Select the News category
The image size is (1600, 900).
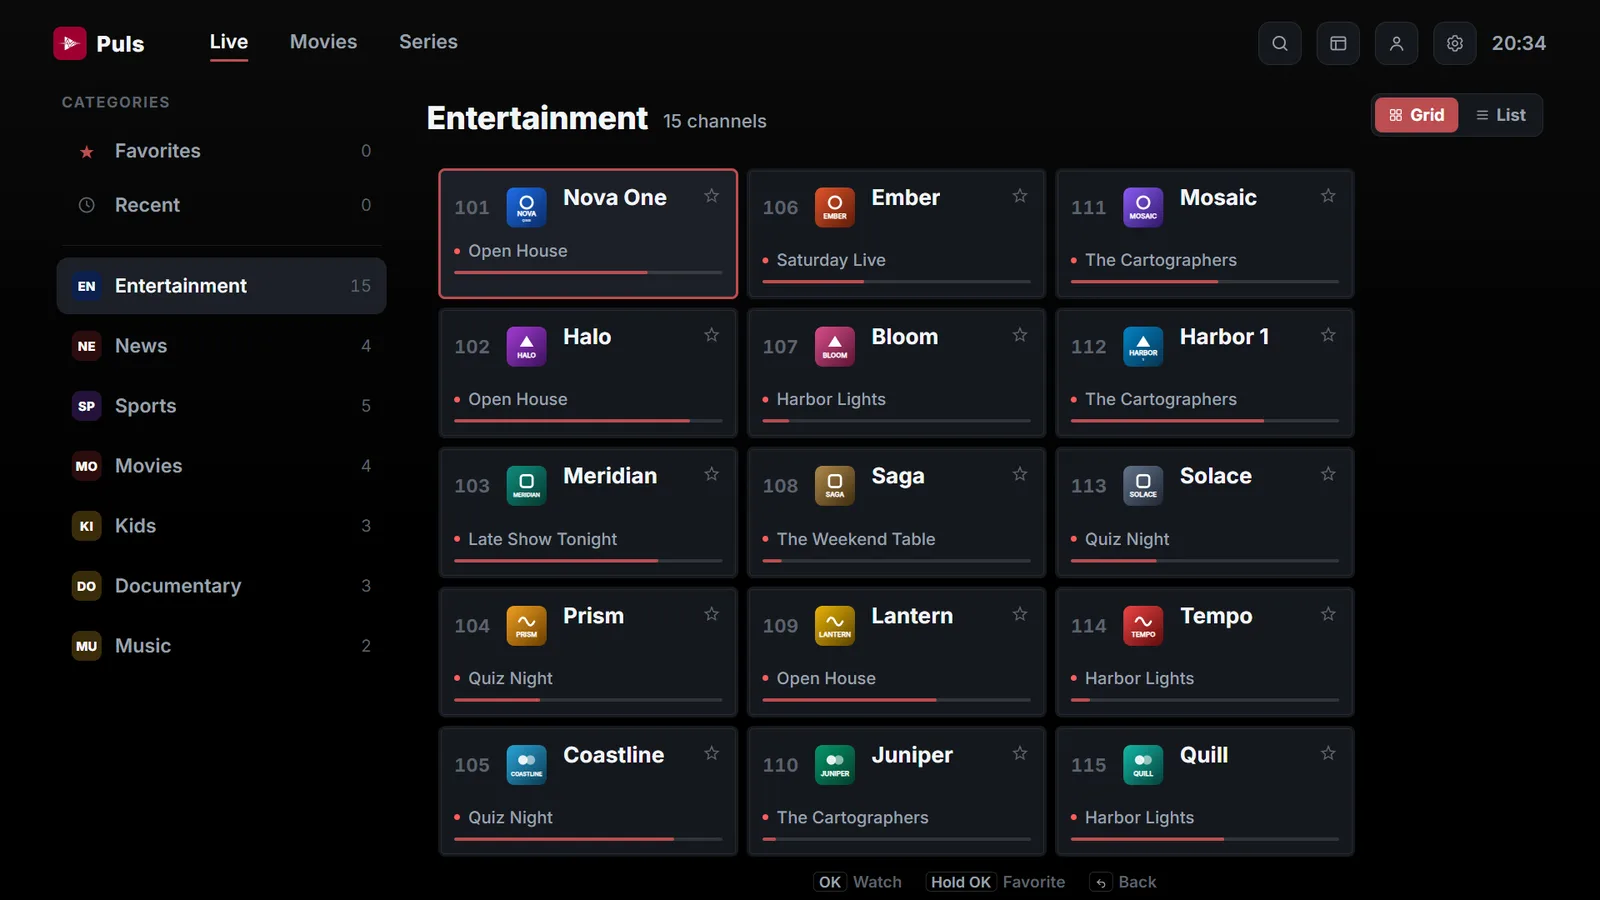pos(221,346)
